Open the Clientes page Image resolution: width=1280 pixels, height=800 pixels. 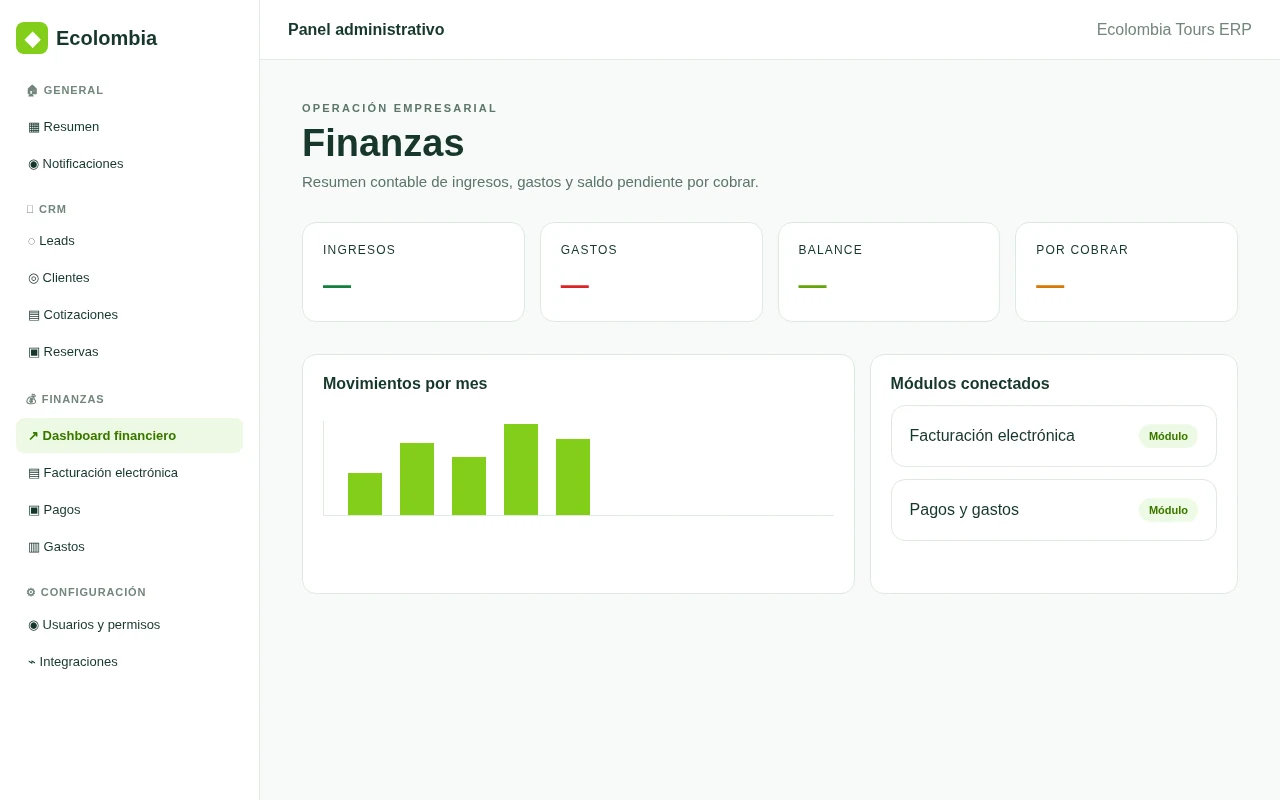[129, 278]
